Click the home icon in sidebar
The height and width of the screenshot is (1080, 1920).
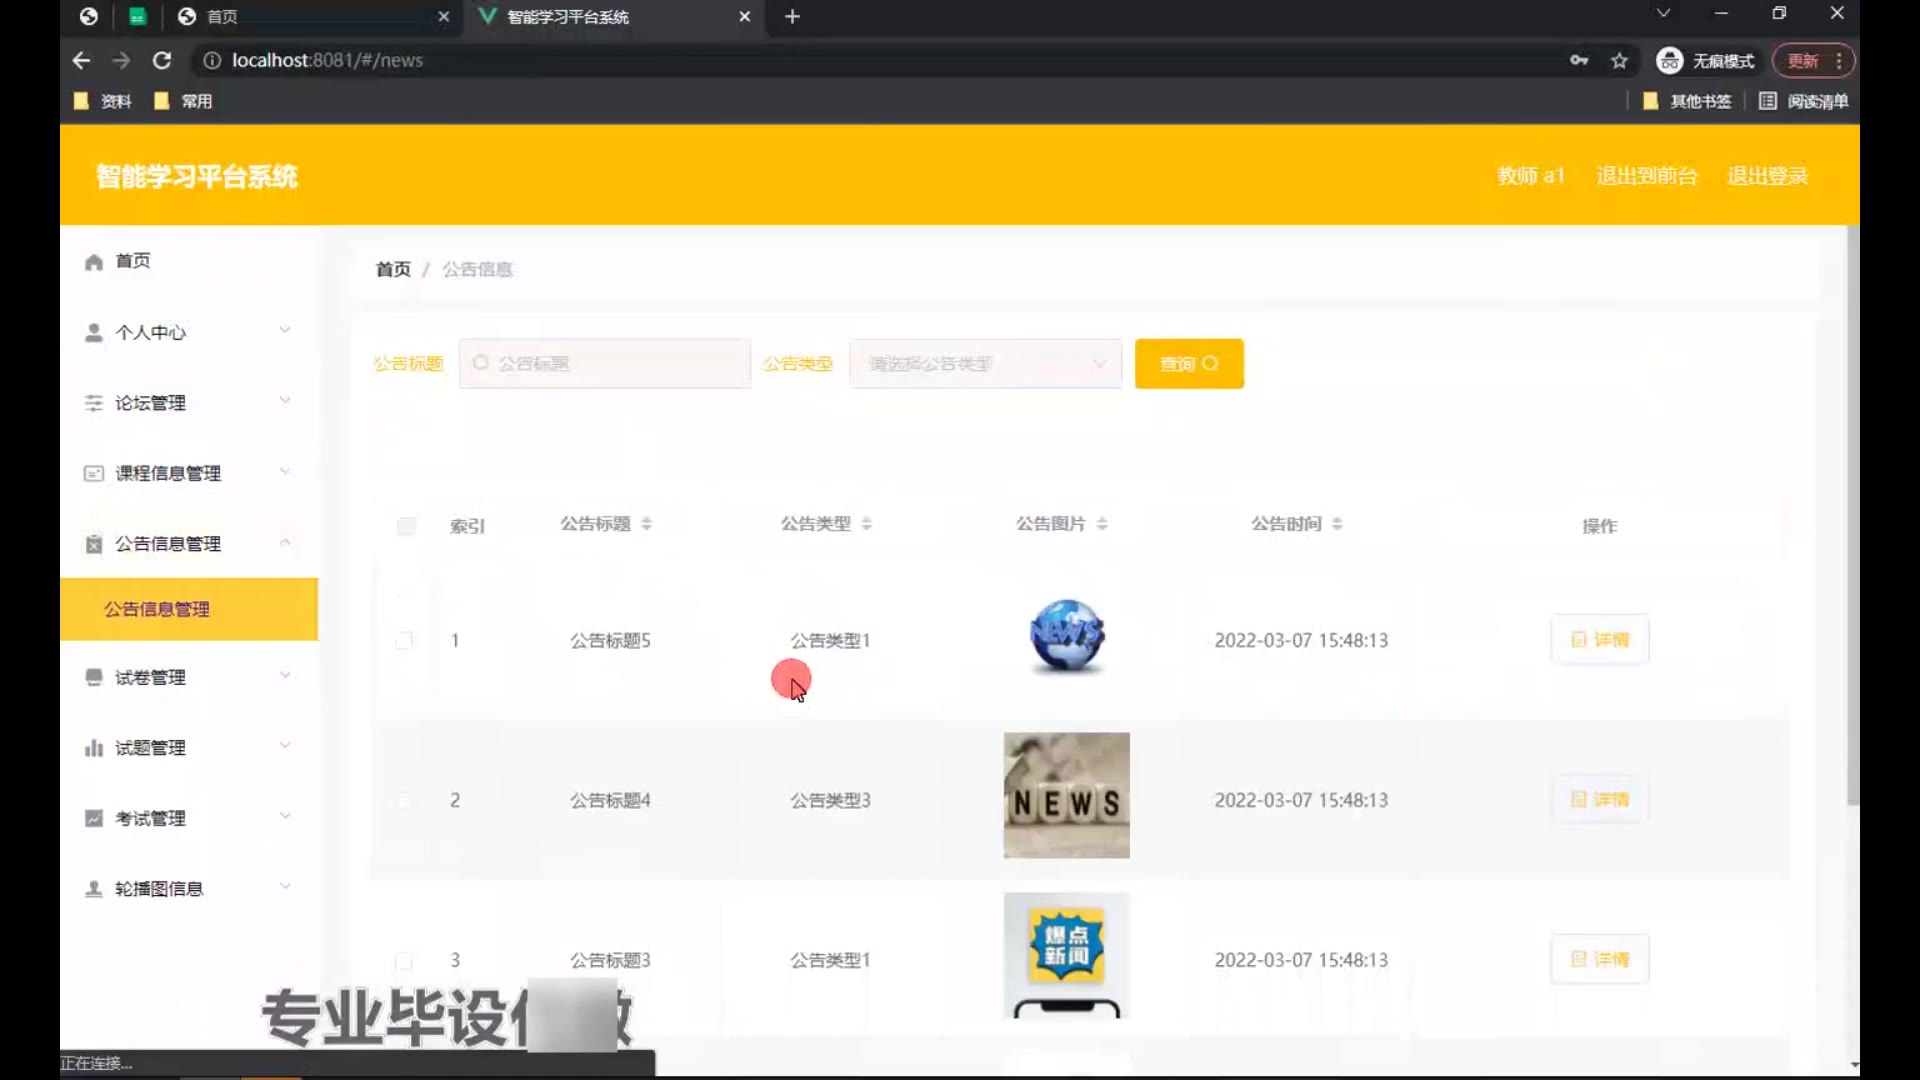[x=94, y=262]
